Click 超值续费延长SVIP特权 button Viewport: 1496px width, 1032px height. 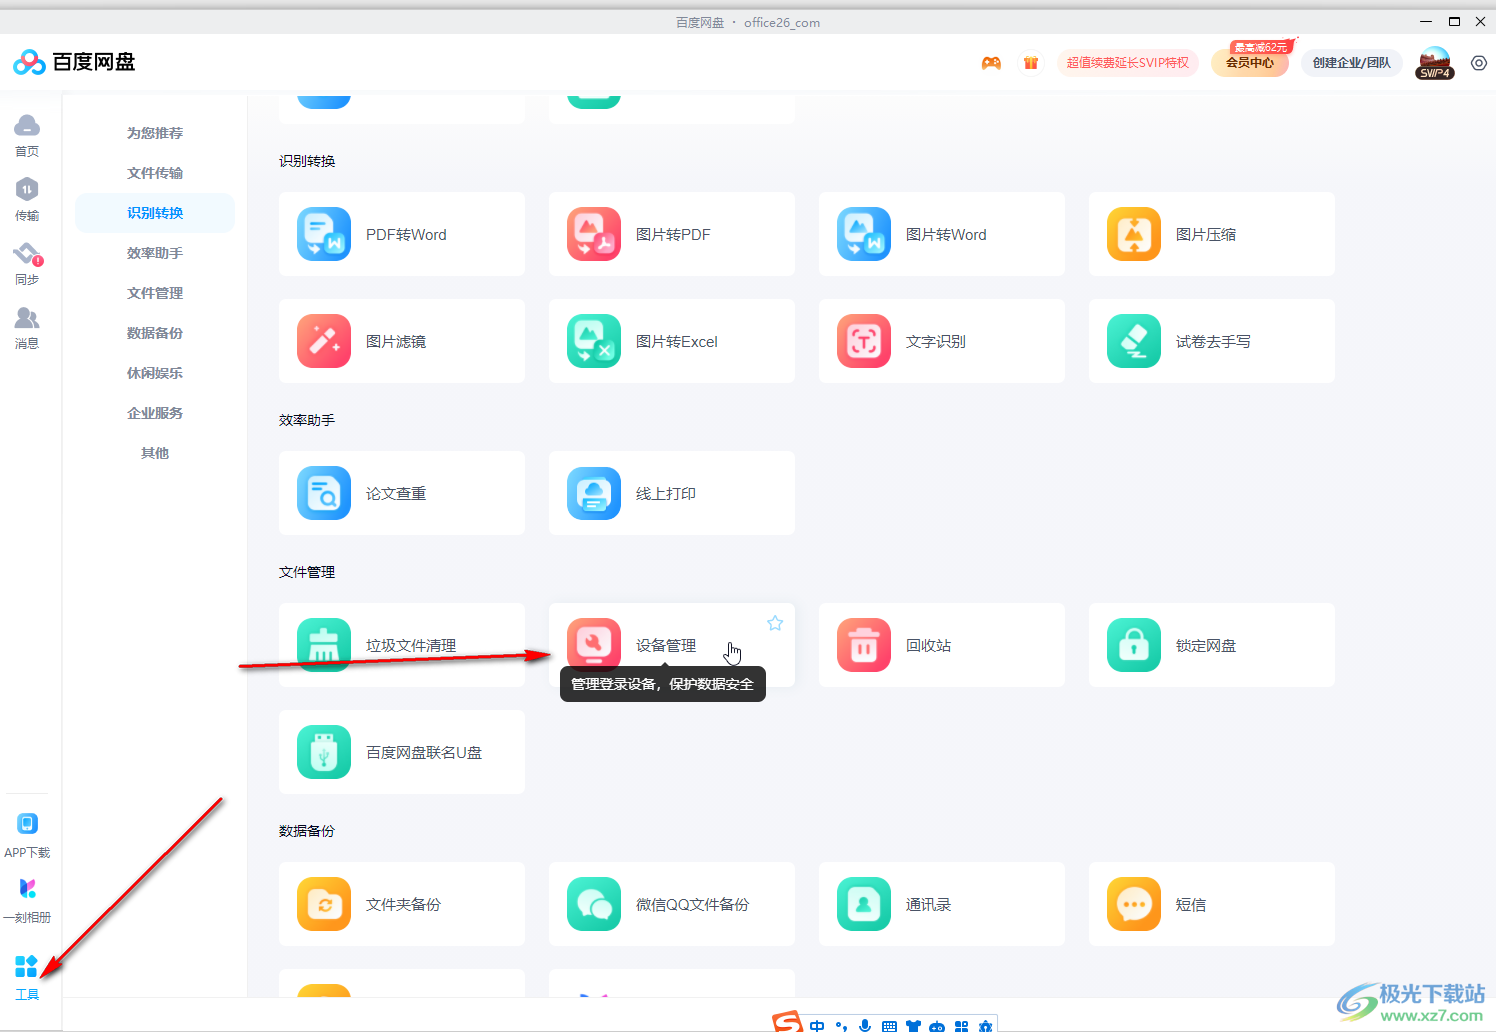click(x=1128, y=63)
